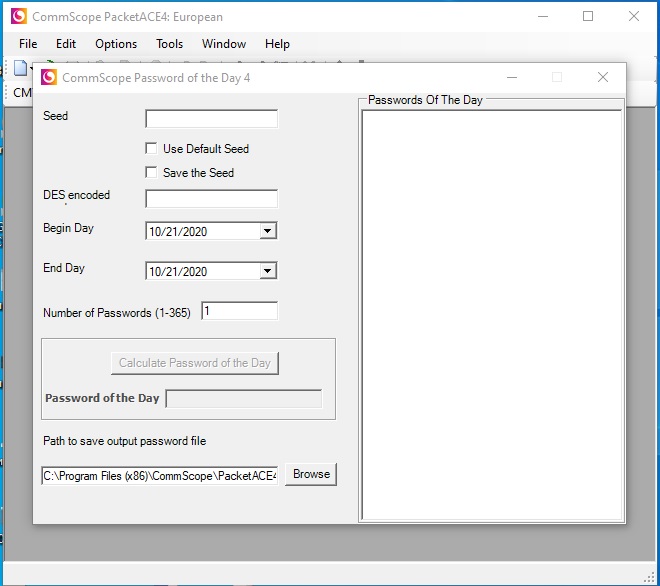Minimize the PacketACE4 main window
Image resolution: width=660 pixels, height=586 pixels.
point(543,16)
